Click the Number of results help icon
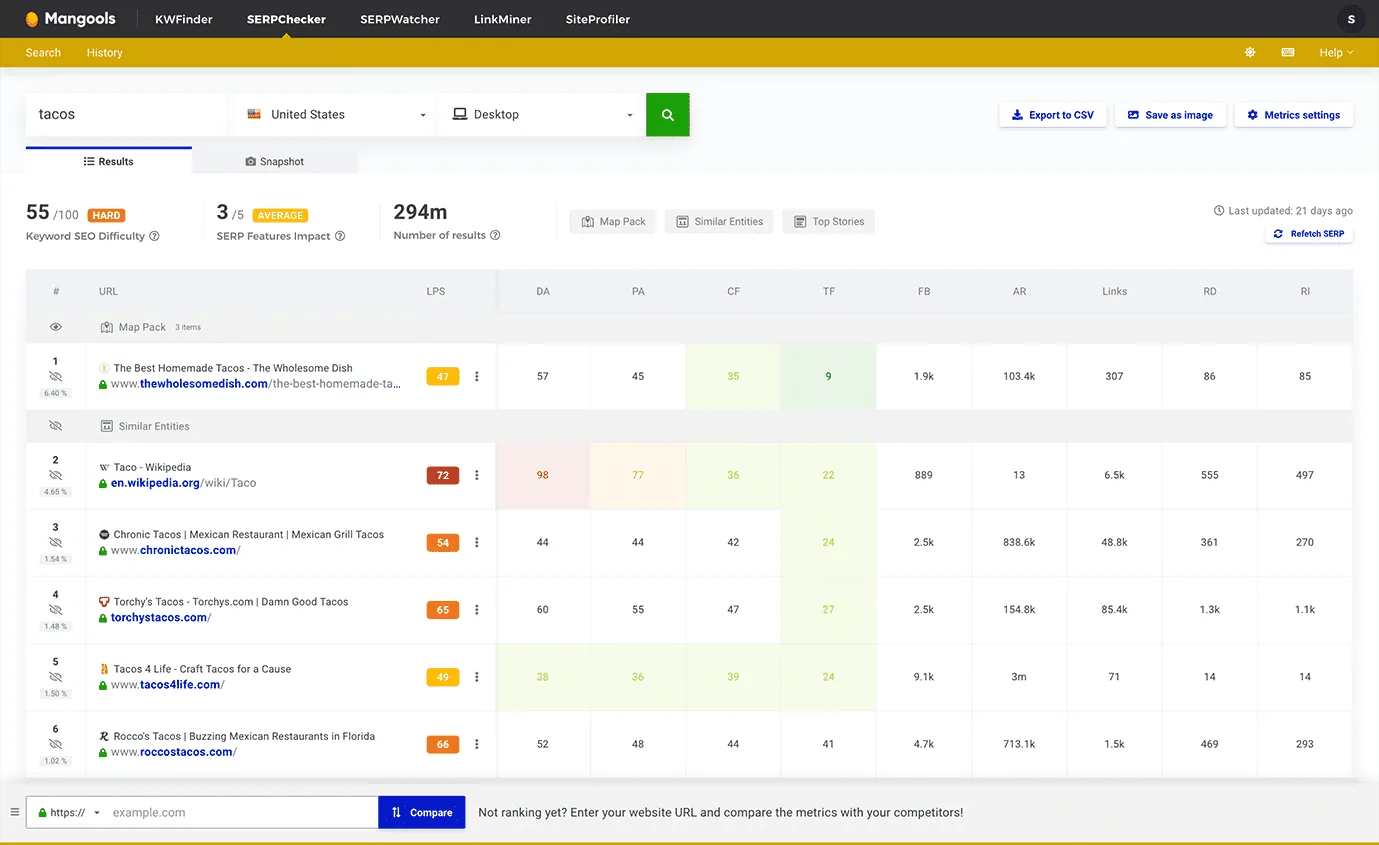Screen dimensions: 1379x845 tap(495, 235)
